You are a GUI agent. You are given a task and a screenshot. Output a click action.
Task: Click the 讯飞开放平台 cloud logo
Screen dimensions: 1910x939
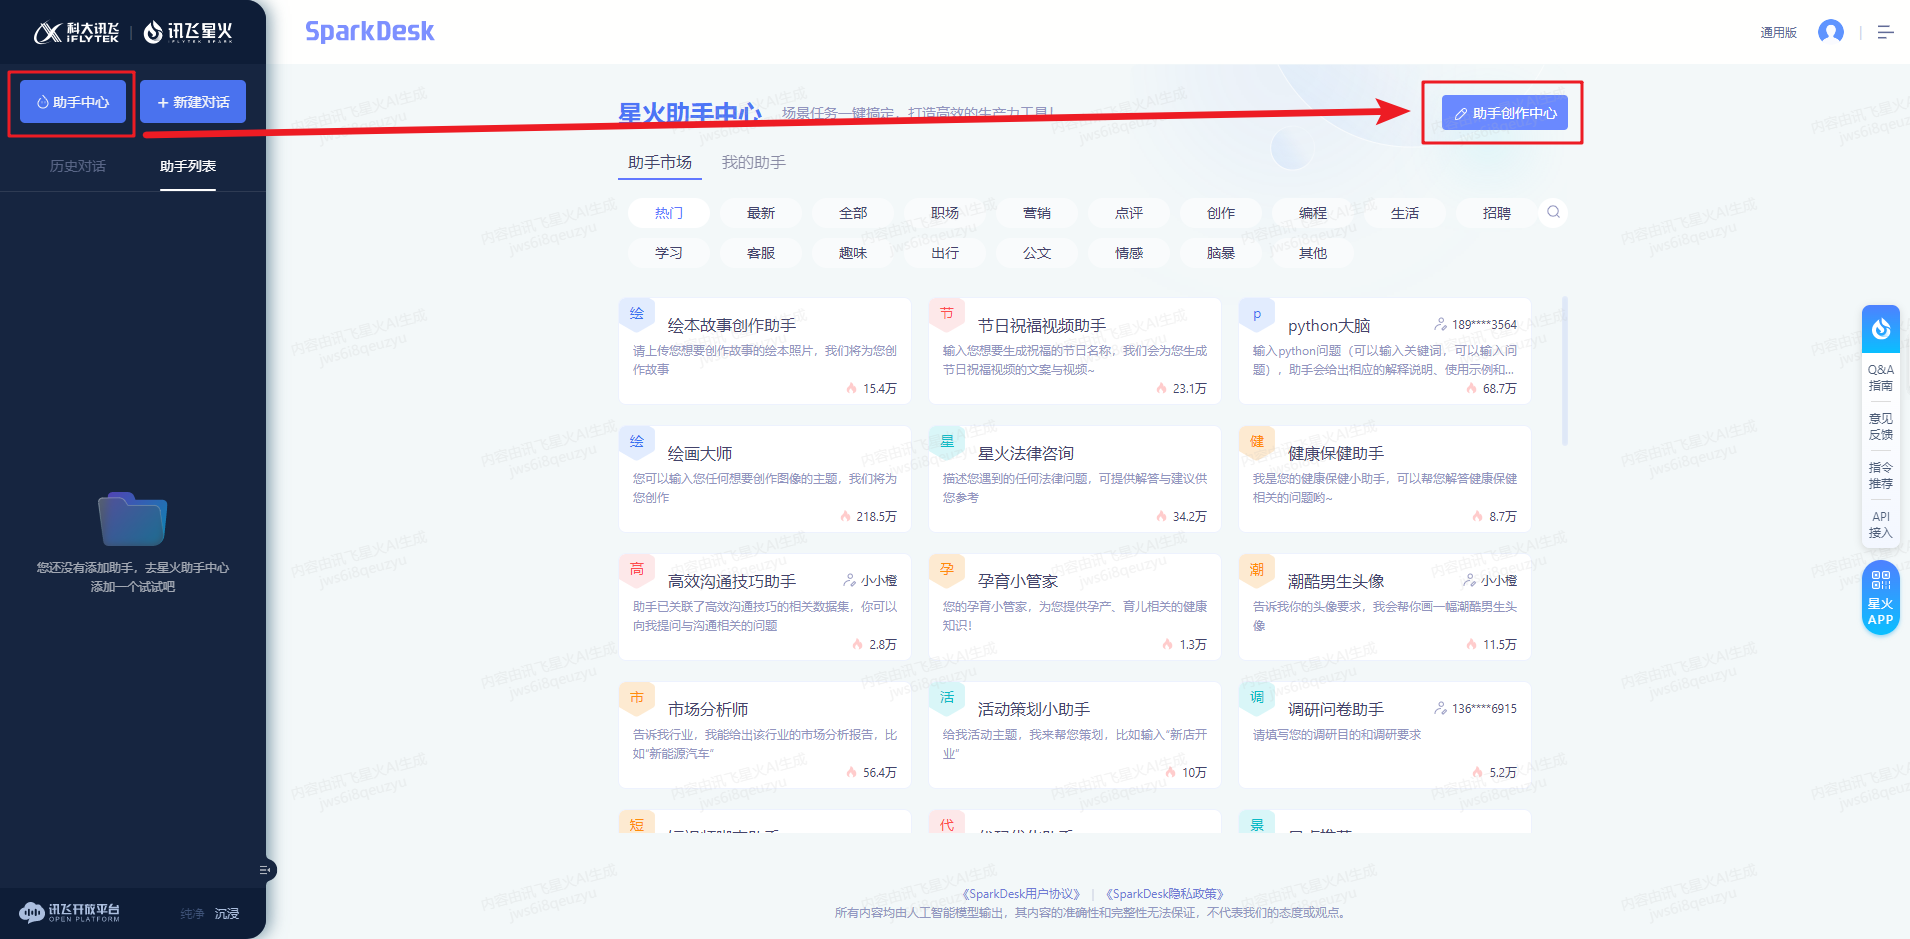[x=69, y=912]
